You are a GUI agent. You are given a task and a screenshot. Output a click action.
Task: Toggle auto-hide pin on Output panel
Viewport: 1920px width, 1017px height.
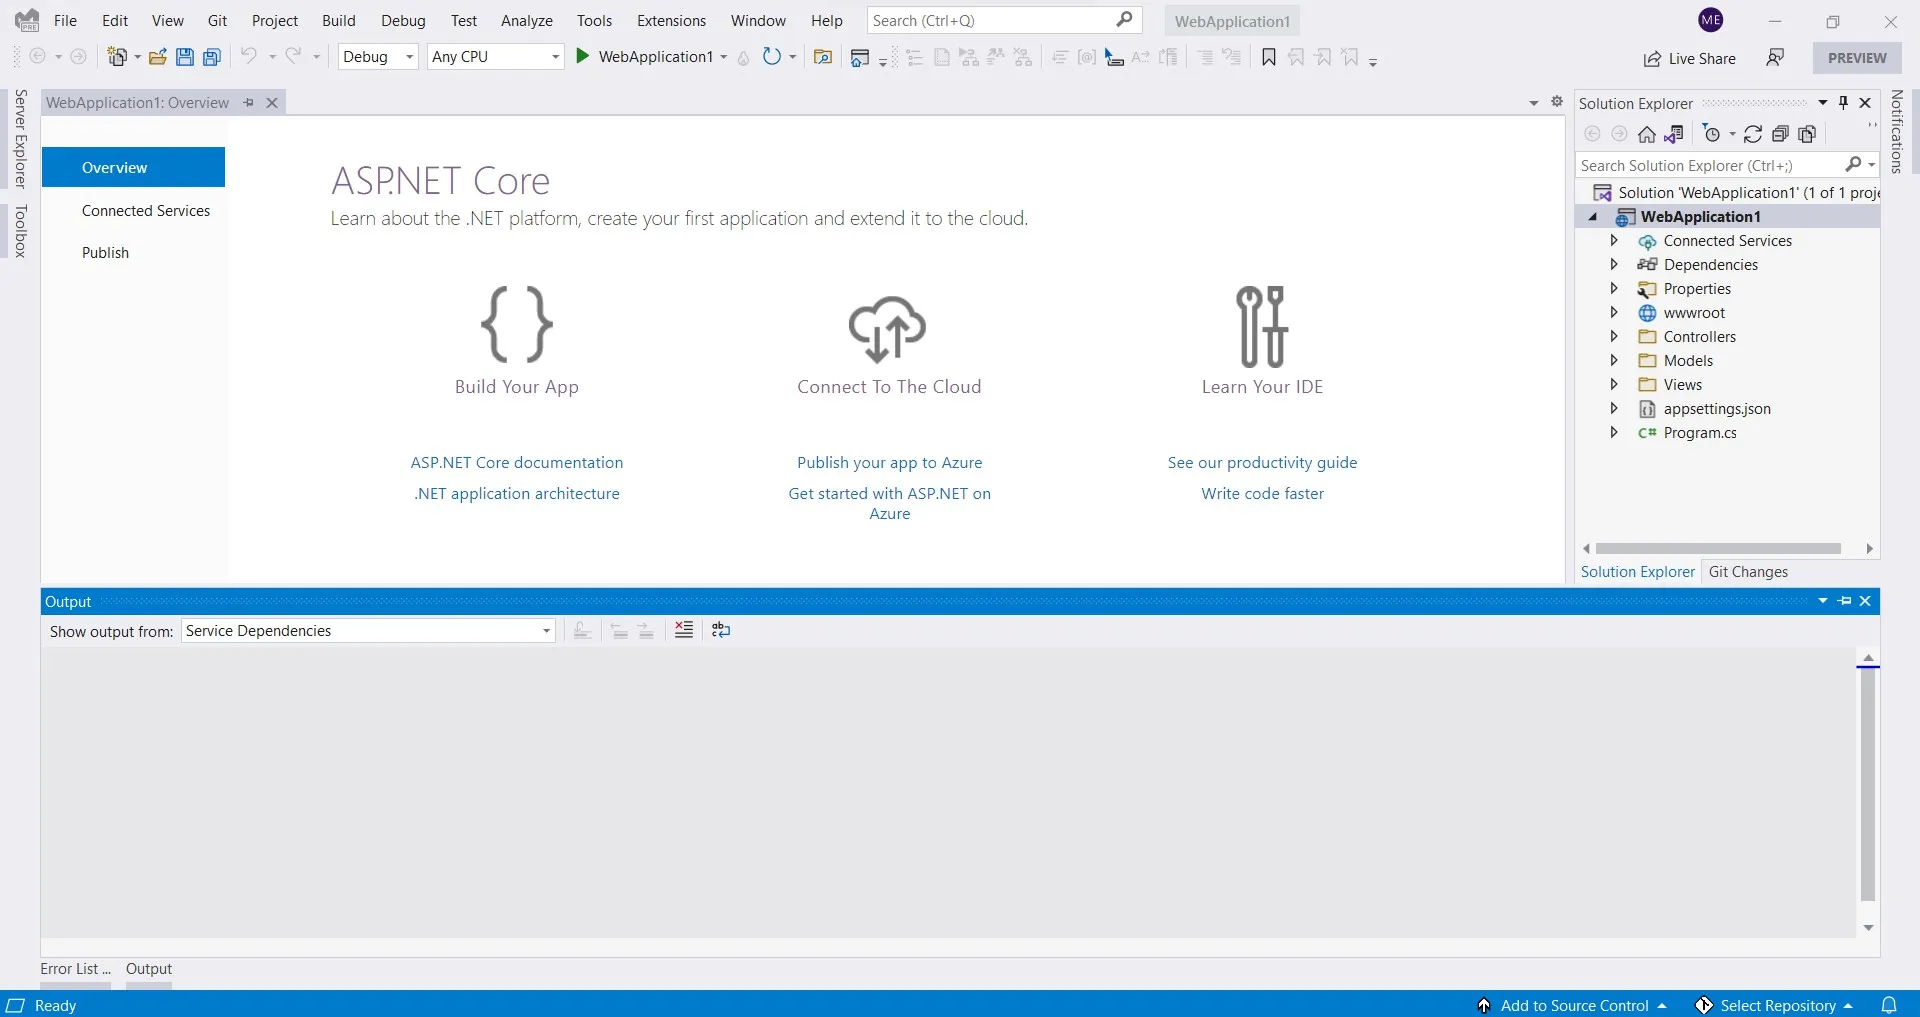pyautogui.click(x=1845, y=601)
